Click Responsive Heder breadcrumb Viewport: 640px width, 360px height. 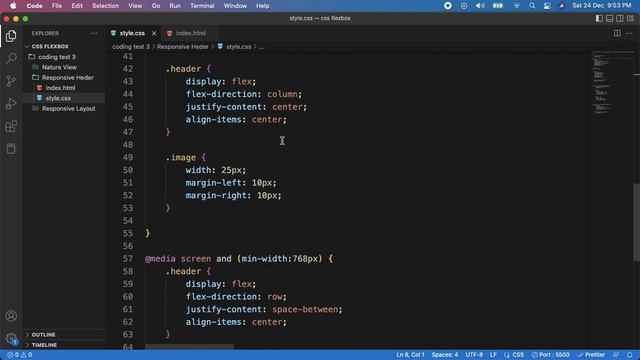(x=182, y=47)
